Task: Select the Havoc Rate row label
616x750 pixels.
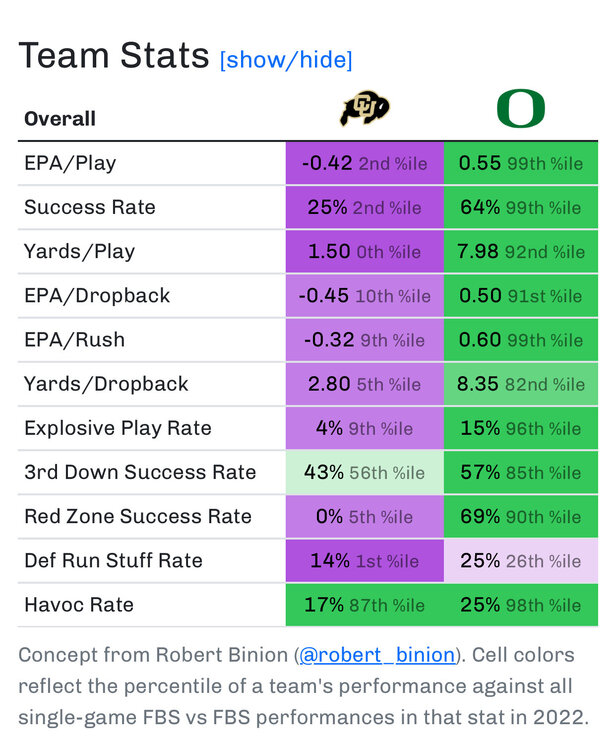Action: (x=79, y=604)
